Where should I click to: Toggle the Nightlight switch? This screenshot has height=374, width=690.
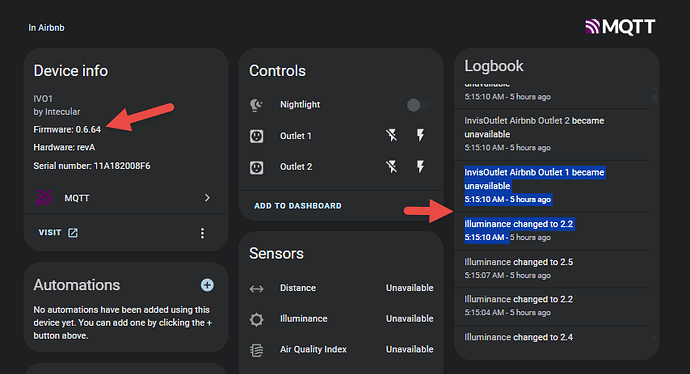(x=418, y=105)
